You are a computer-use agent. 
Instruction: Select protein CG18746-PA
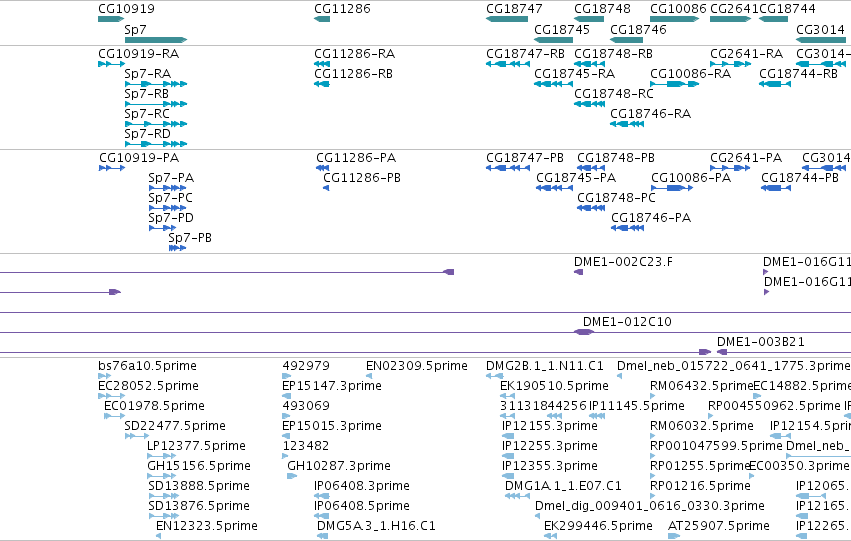651,218
